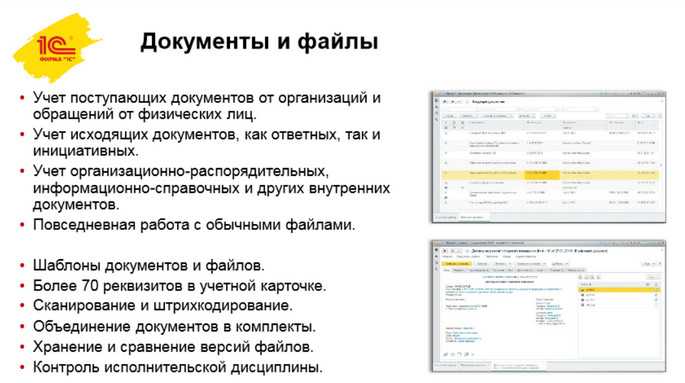Image resolution: width=685 pixels, height=383 pixels.
Task: Open the lower document card screenshot
Action: click(549, 306)
